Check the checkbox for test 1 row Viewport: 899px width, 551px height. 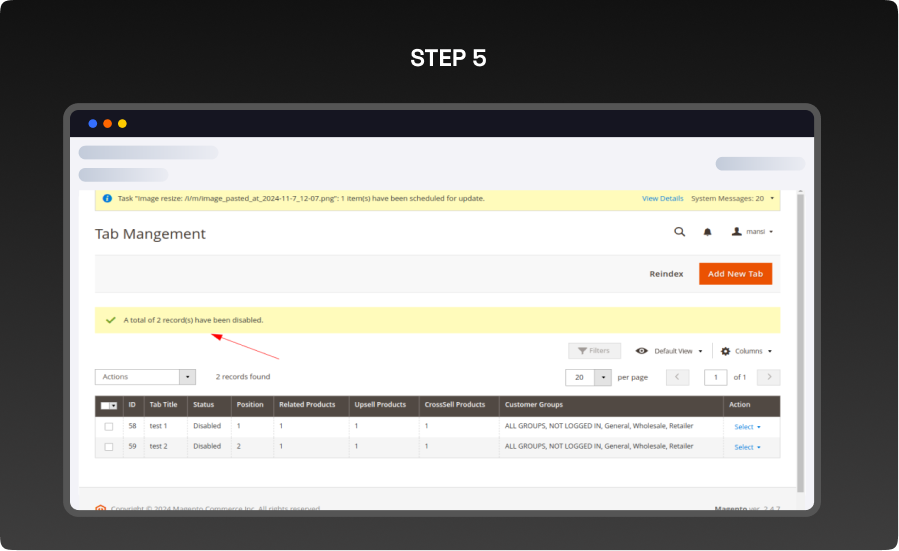click(109, 426)
